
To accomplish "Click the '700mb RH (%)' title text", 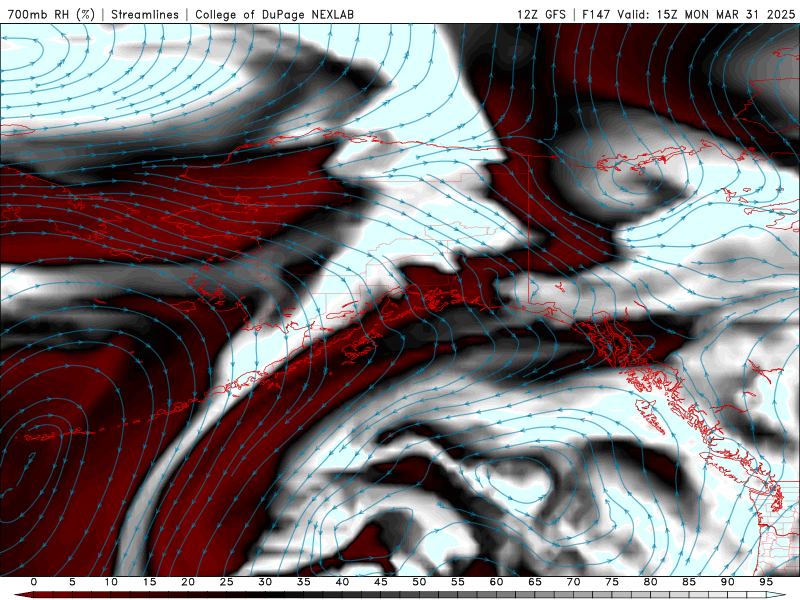I will tap(51, 14).
